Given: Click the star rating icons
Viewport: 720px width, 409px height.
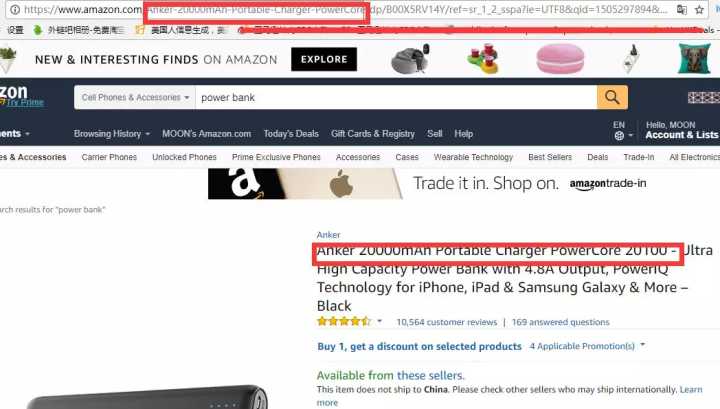Looking at the screenshot, I should coord(343,321).
